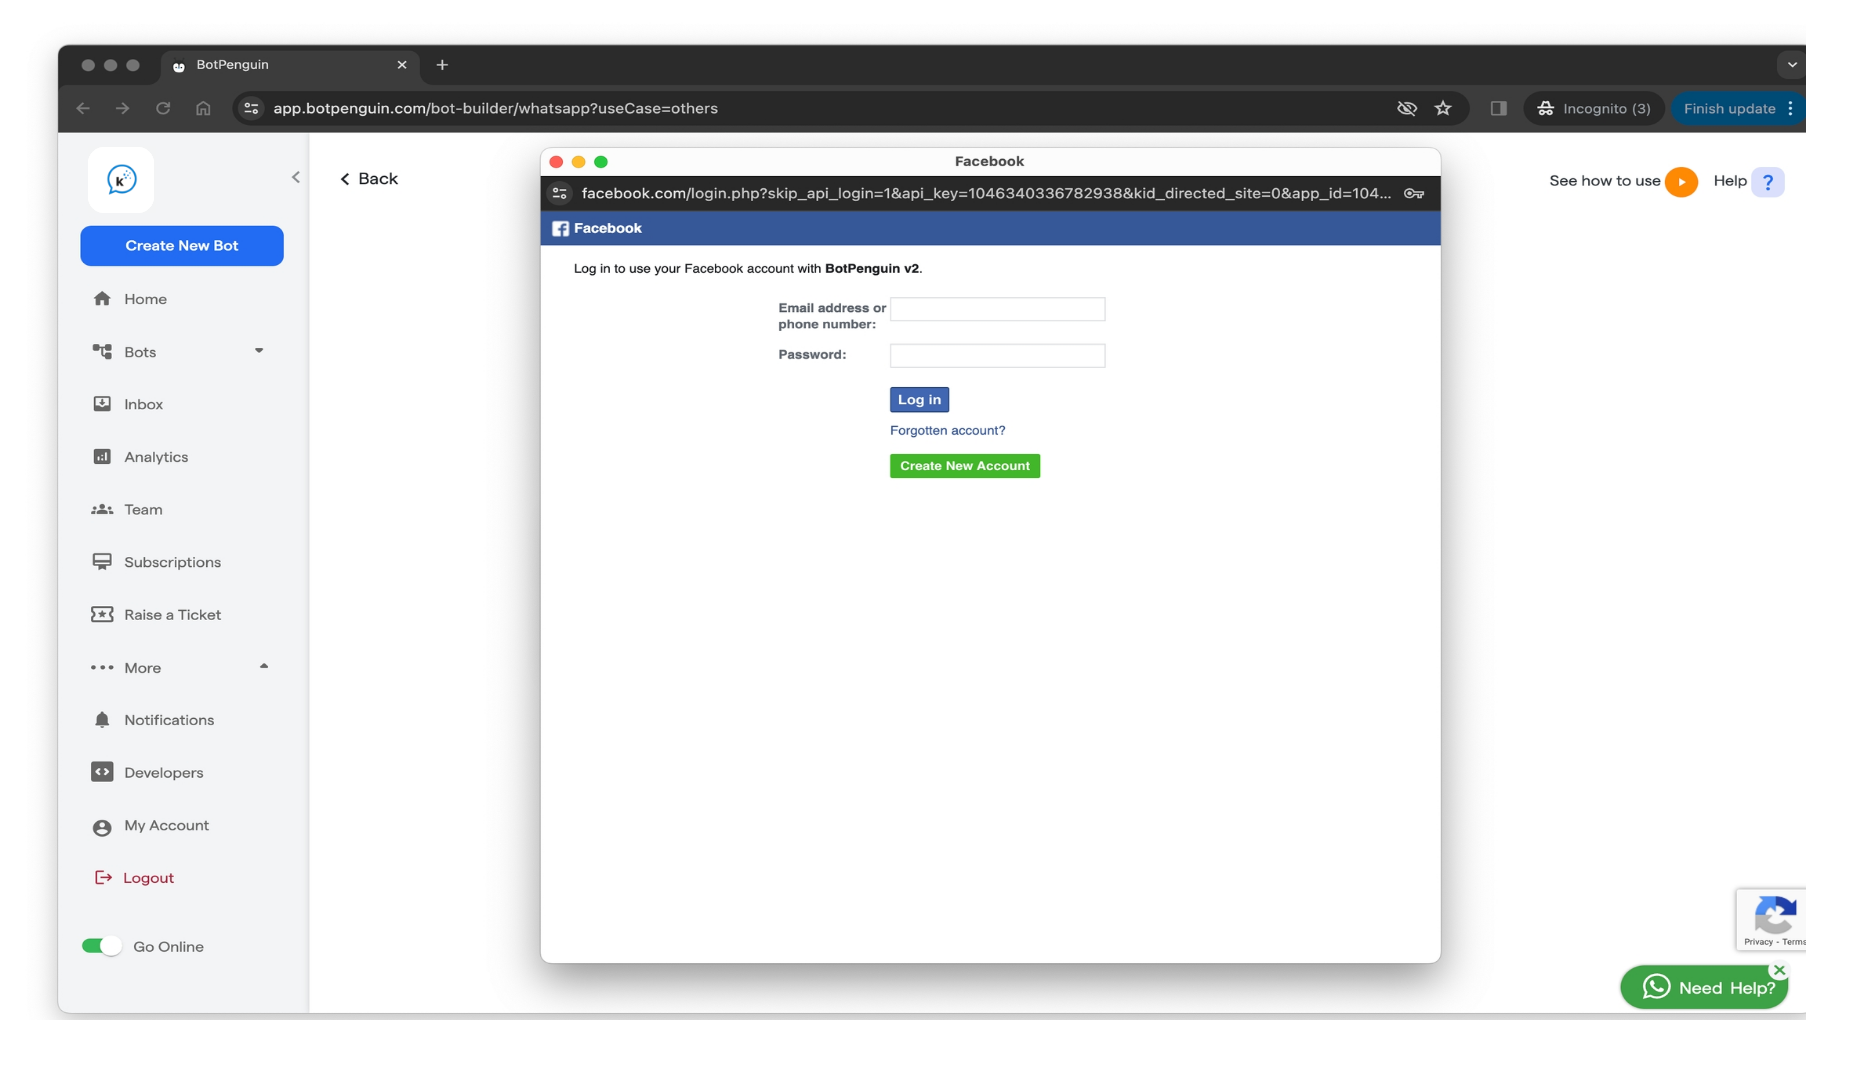
Task: Open the Chrome three-dot menu
Action: [1790, 108]
